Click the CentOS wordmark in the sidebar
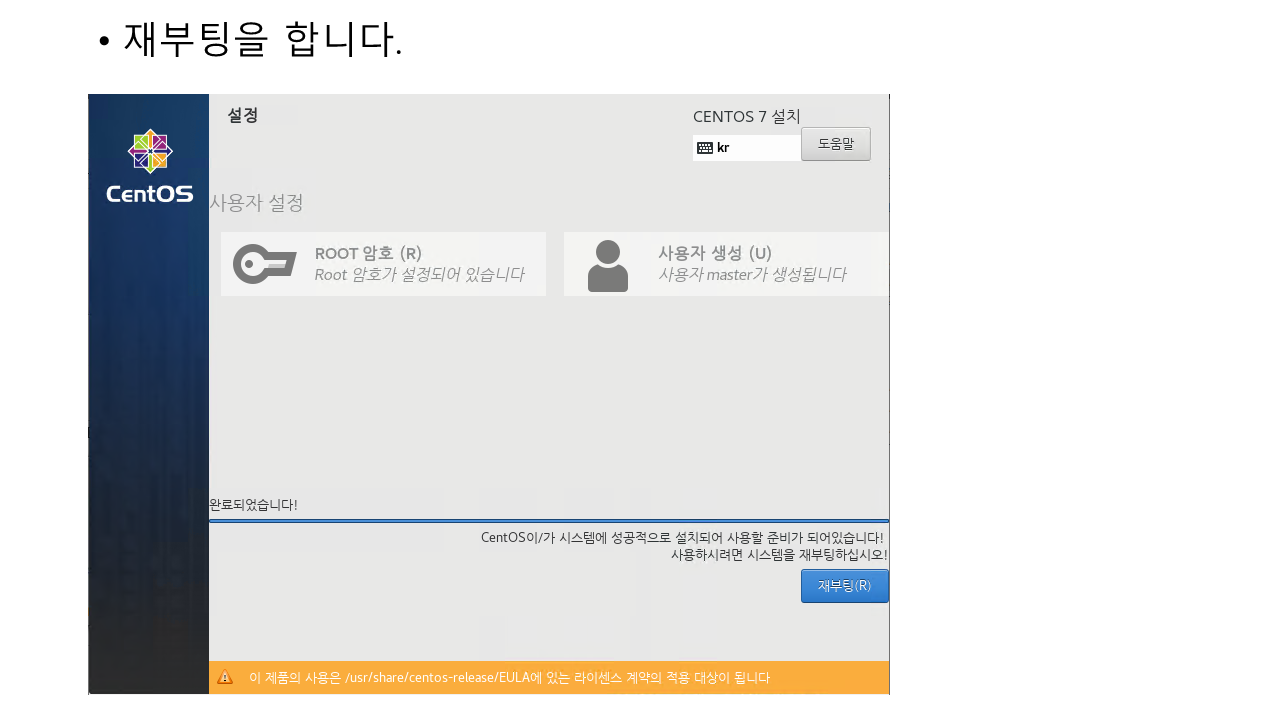 tap(150, 194)
